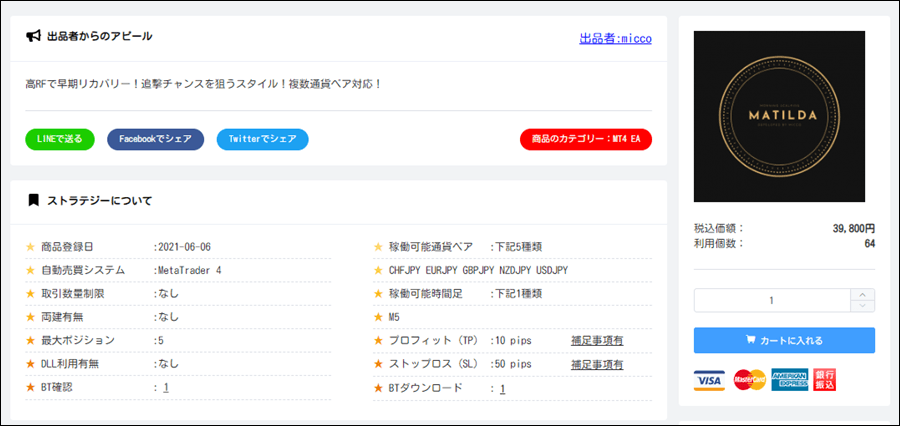The height and width of the screenshot is (426, 900).
Task: Select the text :MetaTrader 4
Action: point(187,270)
